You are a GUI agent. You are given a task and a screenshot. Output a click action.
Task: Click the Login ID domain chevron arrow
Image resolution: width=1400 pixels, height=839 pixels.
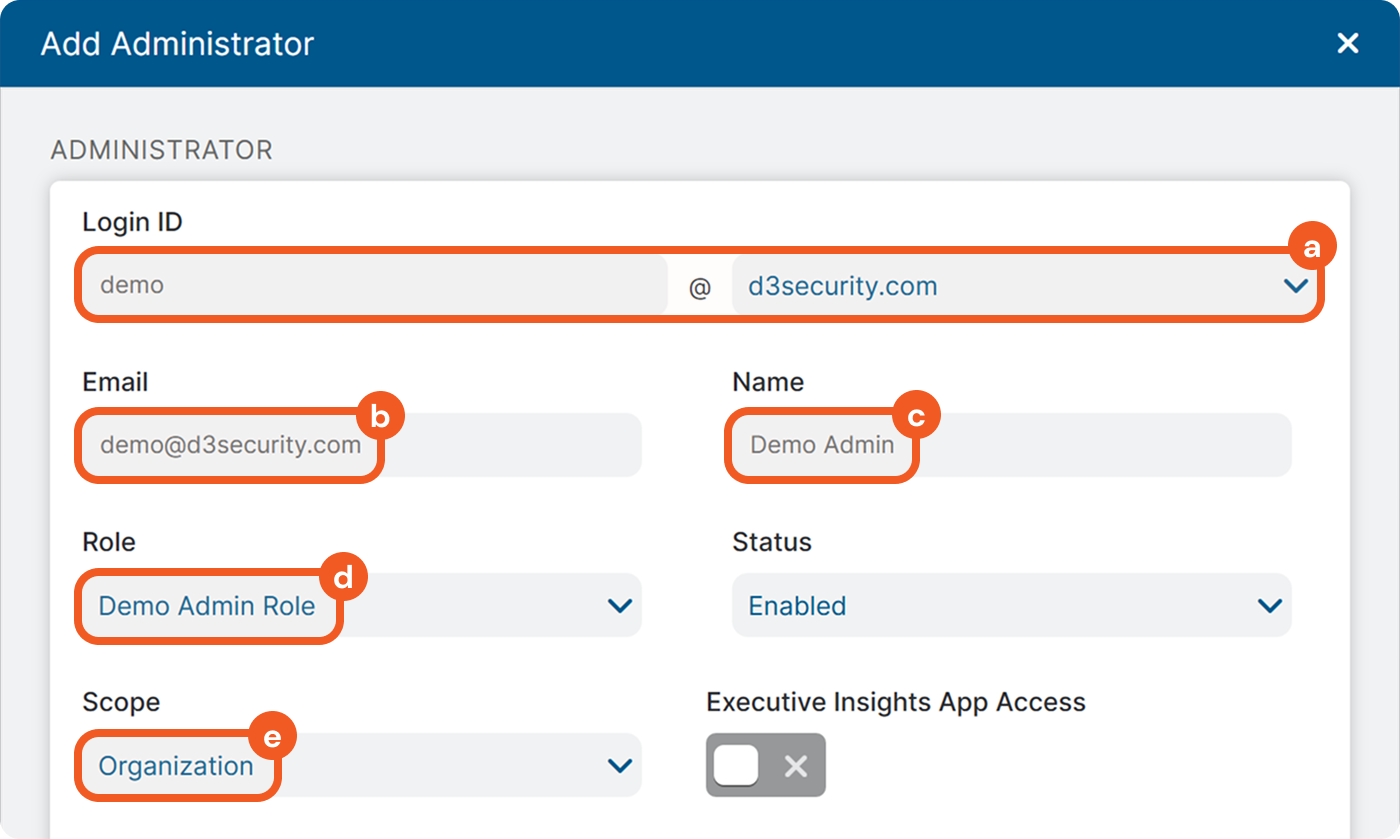[1295, 286]
